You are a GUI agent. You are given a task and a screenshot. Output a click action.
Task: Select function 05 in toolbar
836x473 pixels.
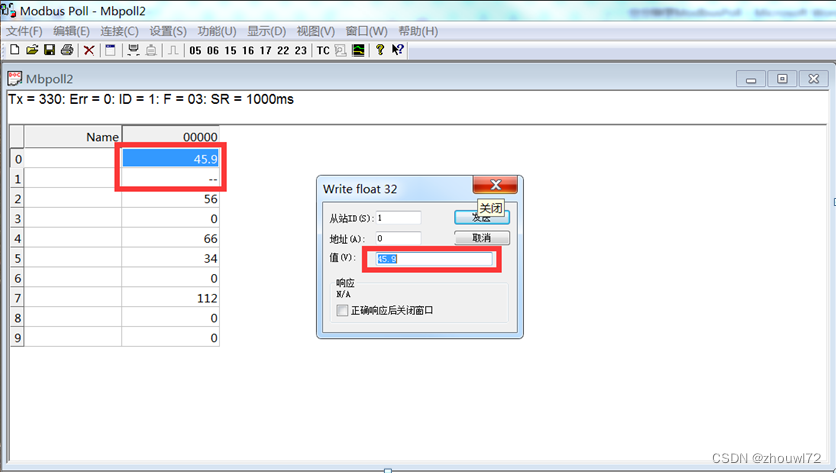click(x=196, y=50)
